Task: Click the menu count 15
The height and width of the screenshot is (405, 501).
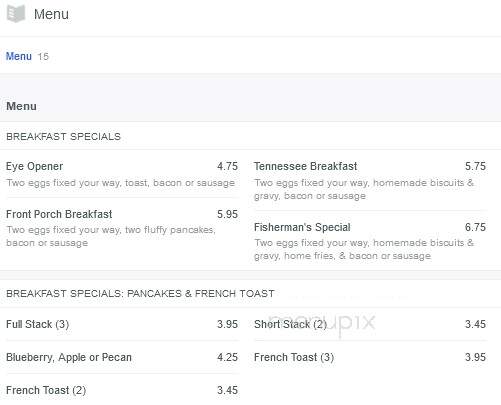Action: point(43,56)
